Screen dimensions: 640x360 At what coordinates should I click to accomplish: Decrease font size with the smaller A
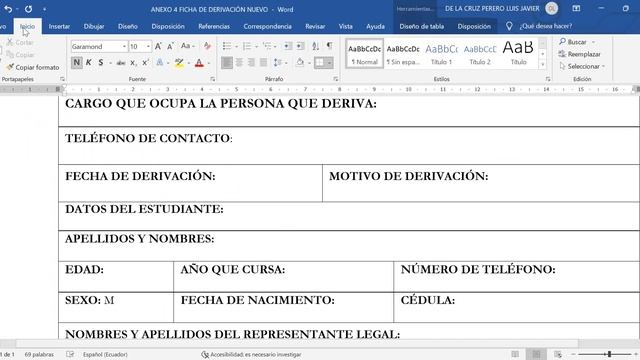click(x=171, y=47)
